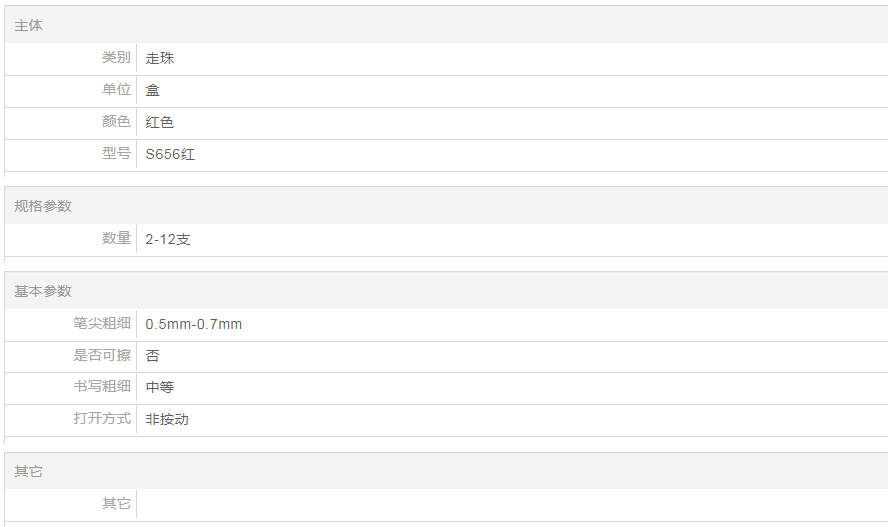Click the 规格参数 section header
Screen dimensions: 895x527
(43, 206)
